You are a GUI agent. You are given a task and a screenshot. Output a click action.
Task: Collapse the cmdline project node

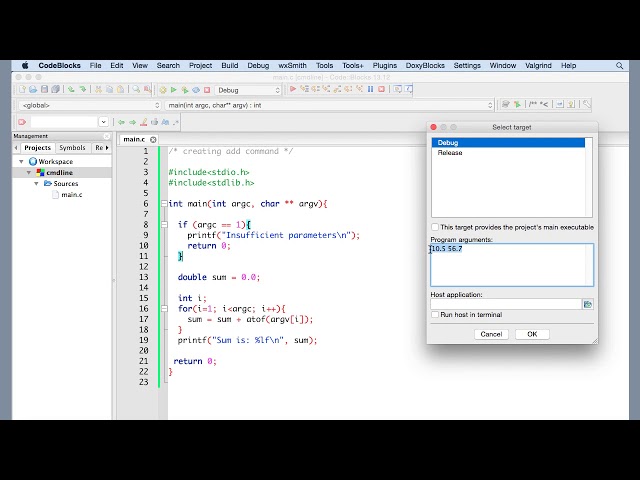pyautogui.click(x=29, y=173)
